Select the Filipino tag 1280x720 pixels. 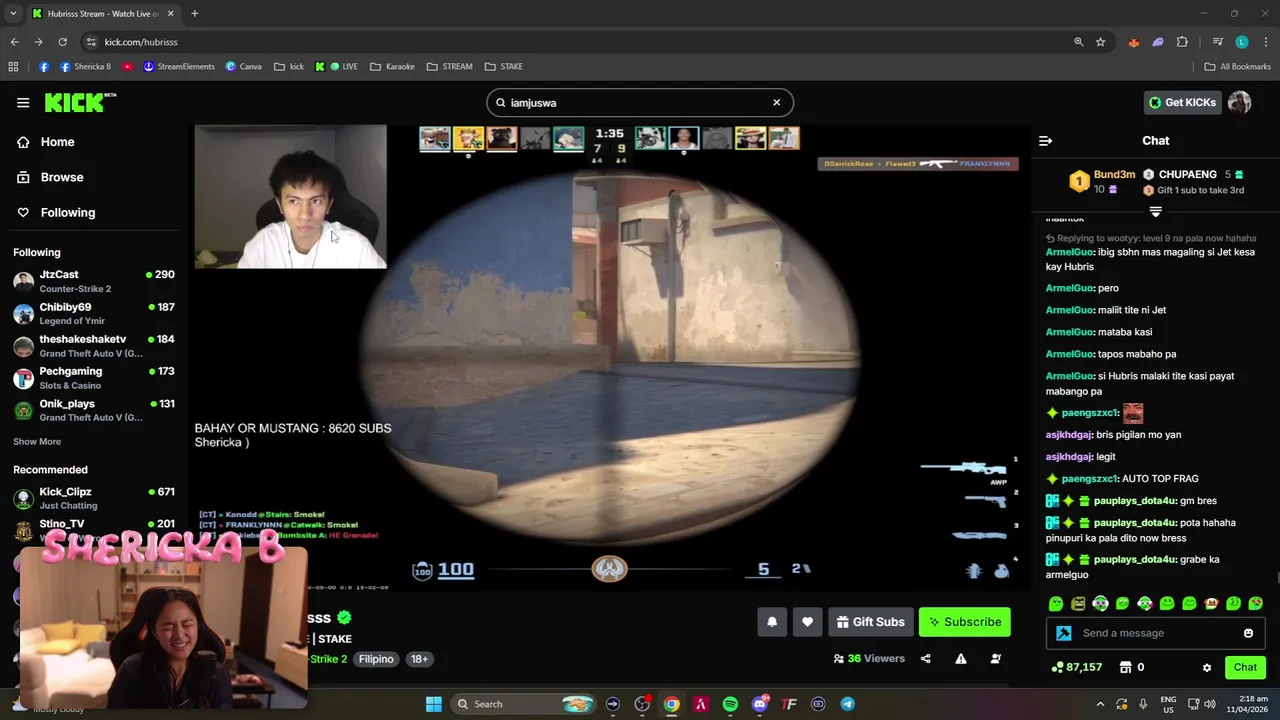coord(376,659)
